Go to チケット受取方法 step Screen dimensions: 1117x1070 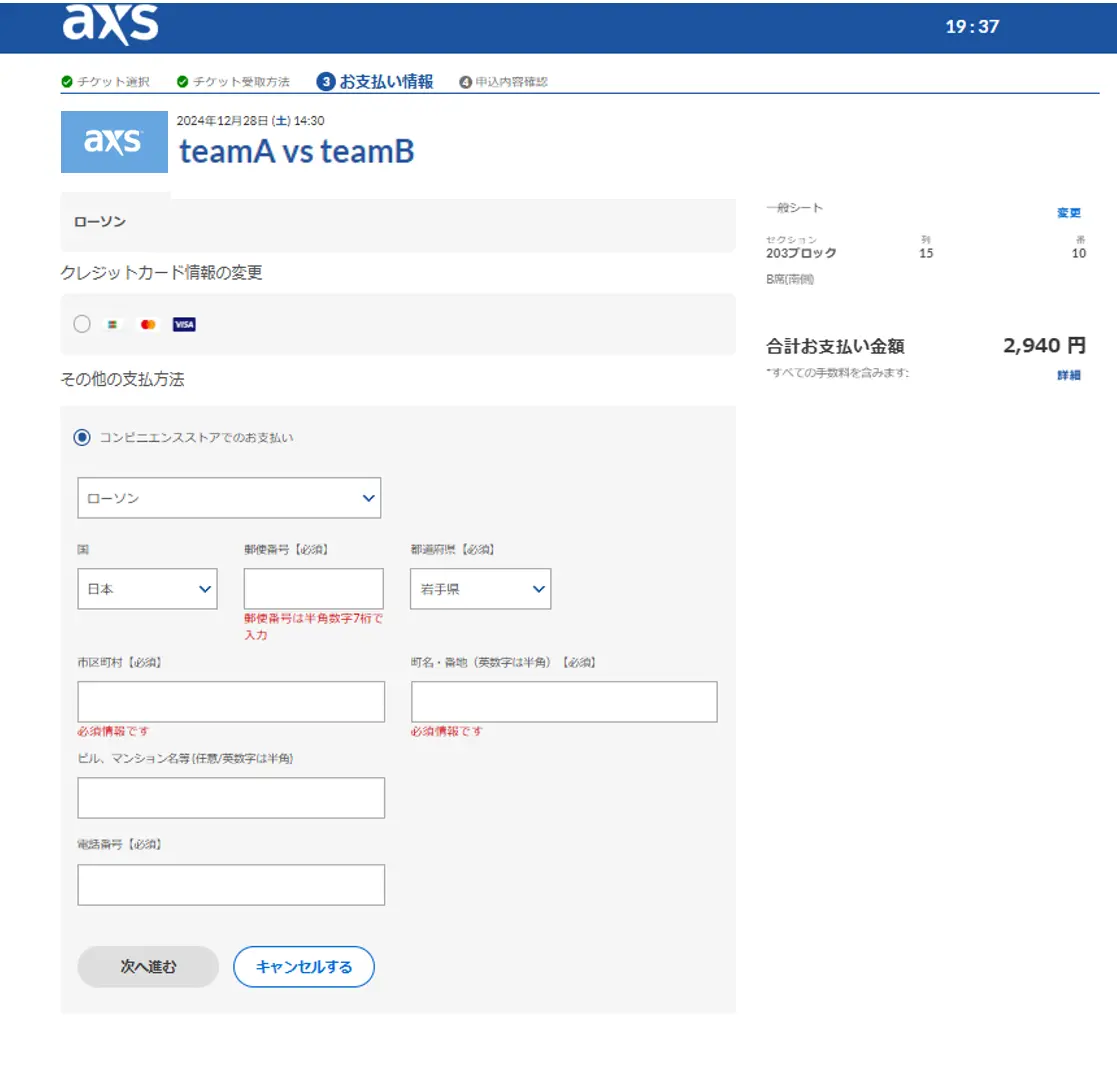coord(241,82)
